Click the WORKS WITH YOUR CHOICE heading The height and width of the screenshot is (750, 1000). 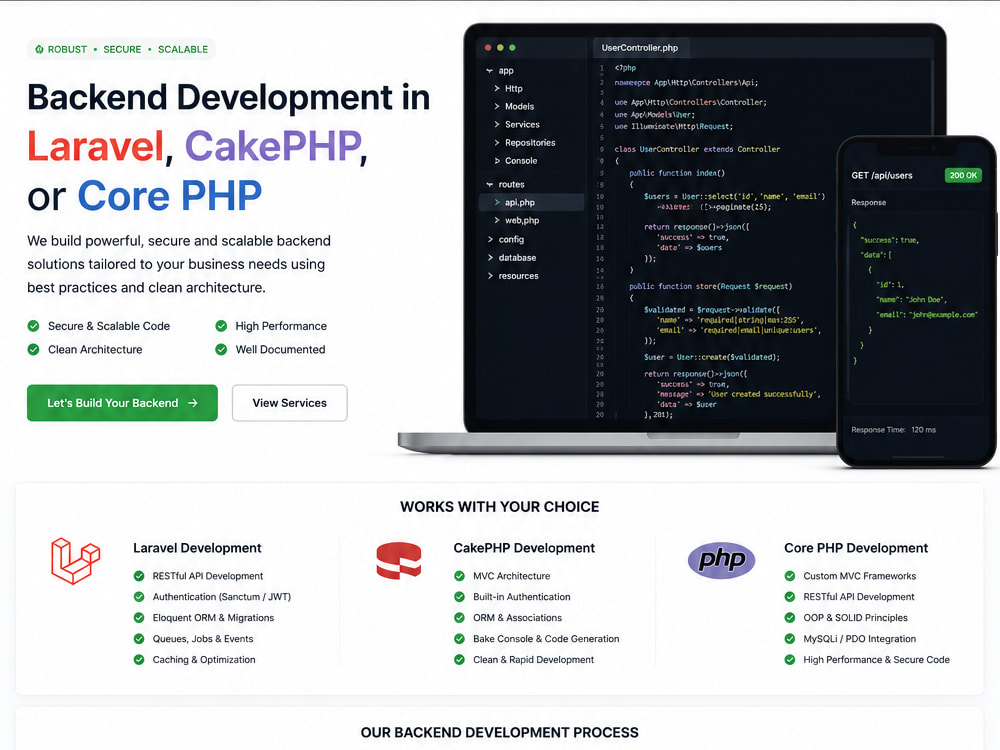click(x=499, y=507)
